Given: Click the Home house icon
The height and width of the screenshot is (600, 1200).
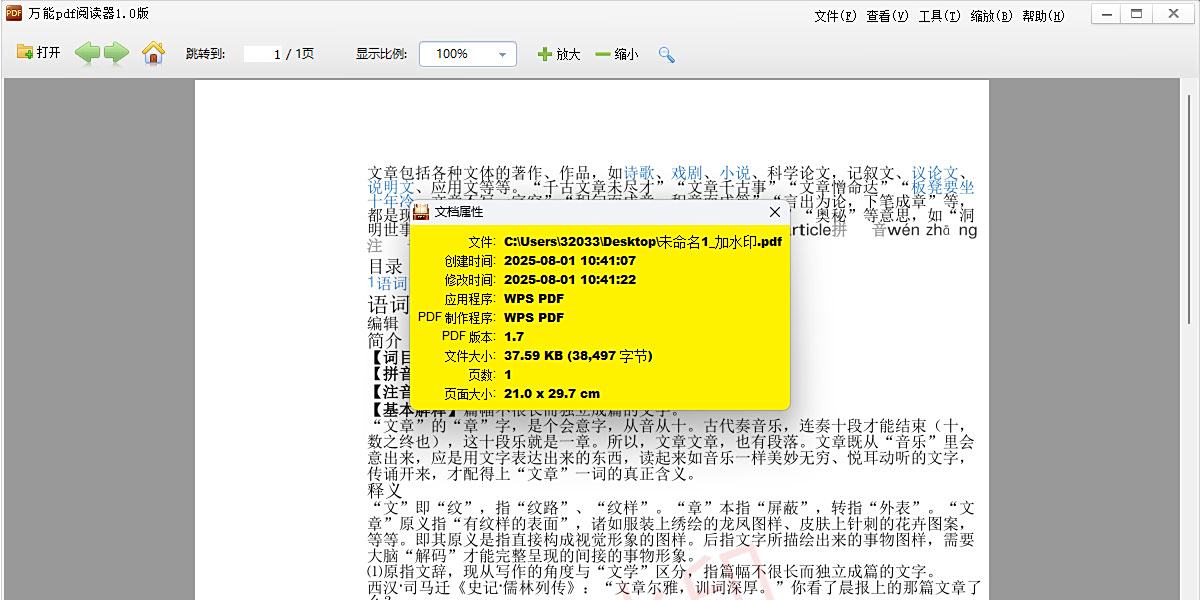Looking at the screenshot, I should (153, 53).
